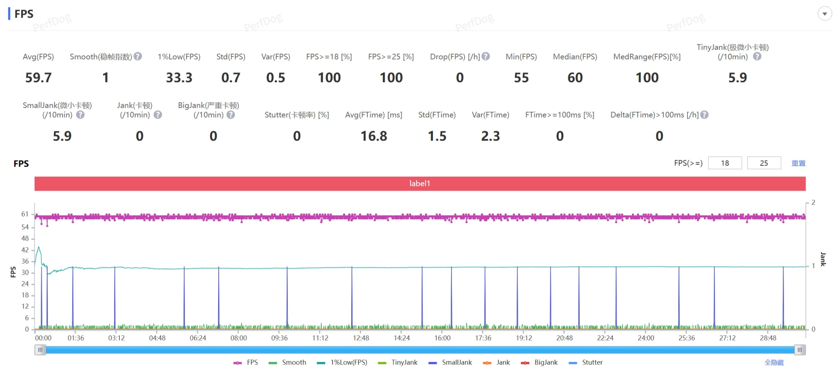Open help icon beside TinyJank (/10min)
This screenshot has height=373, width=839.
[757, 56]
